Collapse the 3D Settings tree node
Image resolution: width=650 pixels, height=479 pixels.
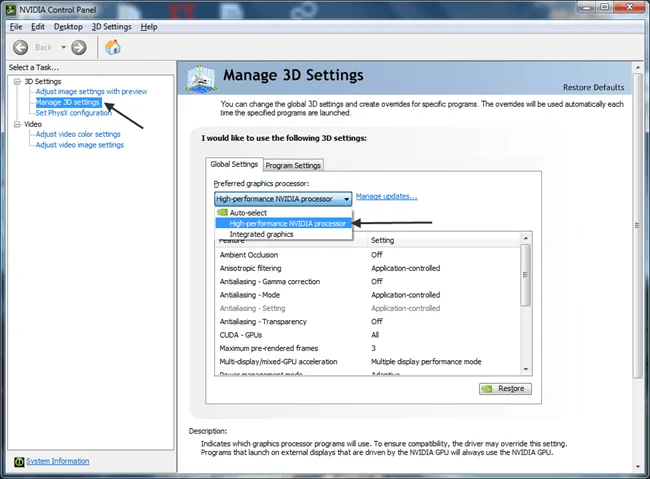click(17, 82)
